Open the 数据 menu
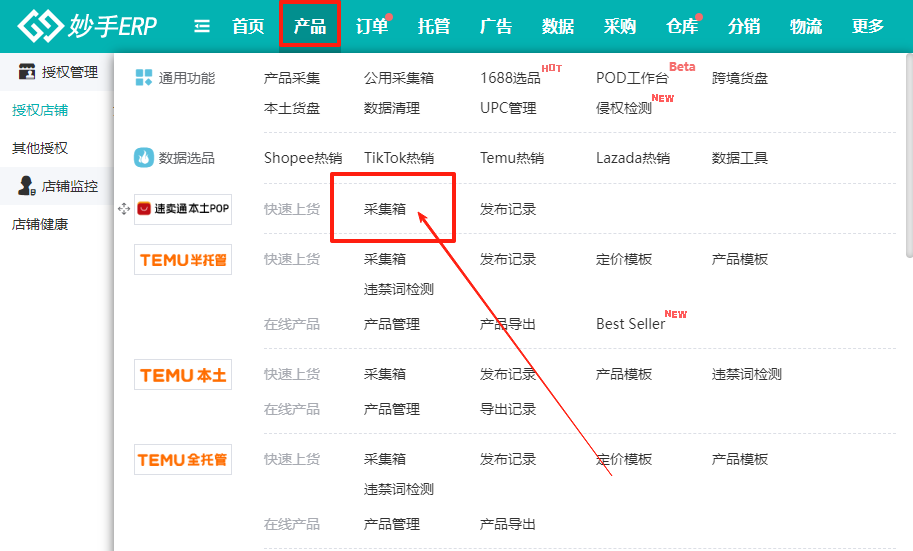 tap(558, 26)
